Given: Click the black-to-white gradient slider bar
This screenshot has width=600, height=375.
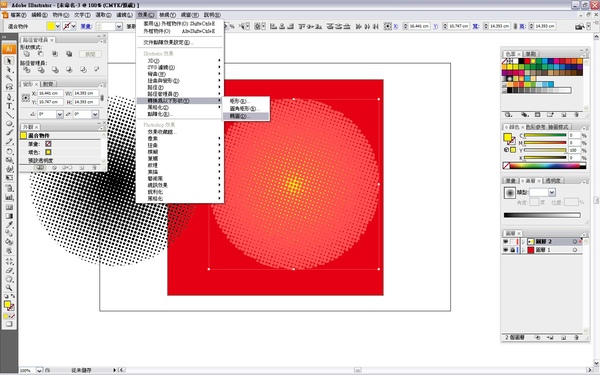Looking at the screenshot, I should pos(542,215).
